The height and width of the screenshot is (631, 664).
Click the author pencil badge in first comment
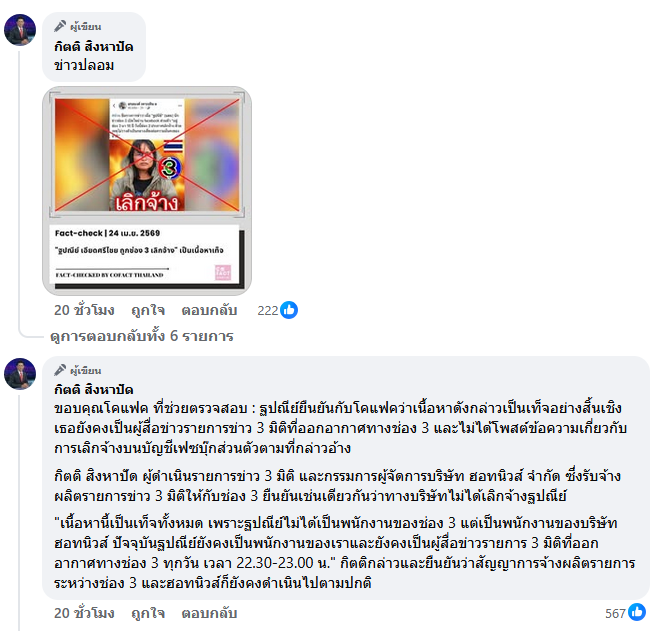tap(60, 26)
